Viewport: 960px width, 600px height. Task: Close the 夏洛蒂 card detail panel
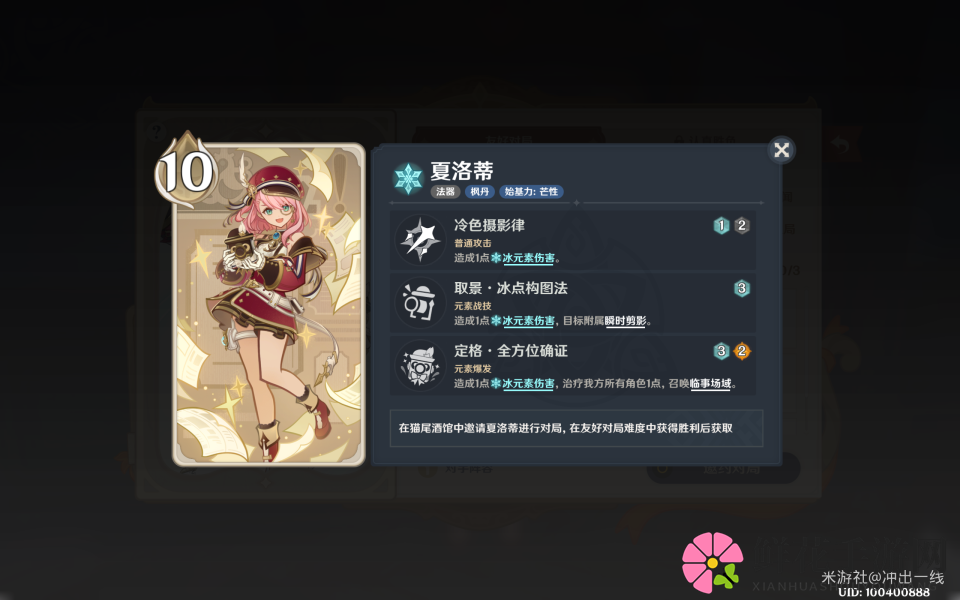click(x=781, y=149)
